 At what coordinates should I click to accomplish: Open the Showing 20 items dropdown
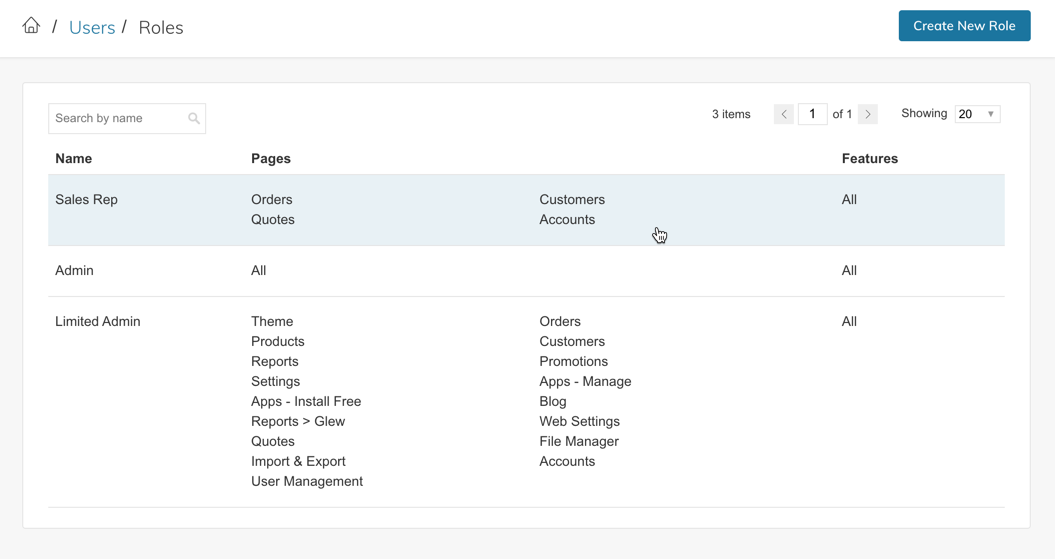[x=977, y=114]
